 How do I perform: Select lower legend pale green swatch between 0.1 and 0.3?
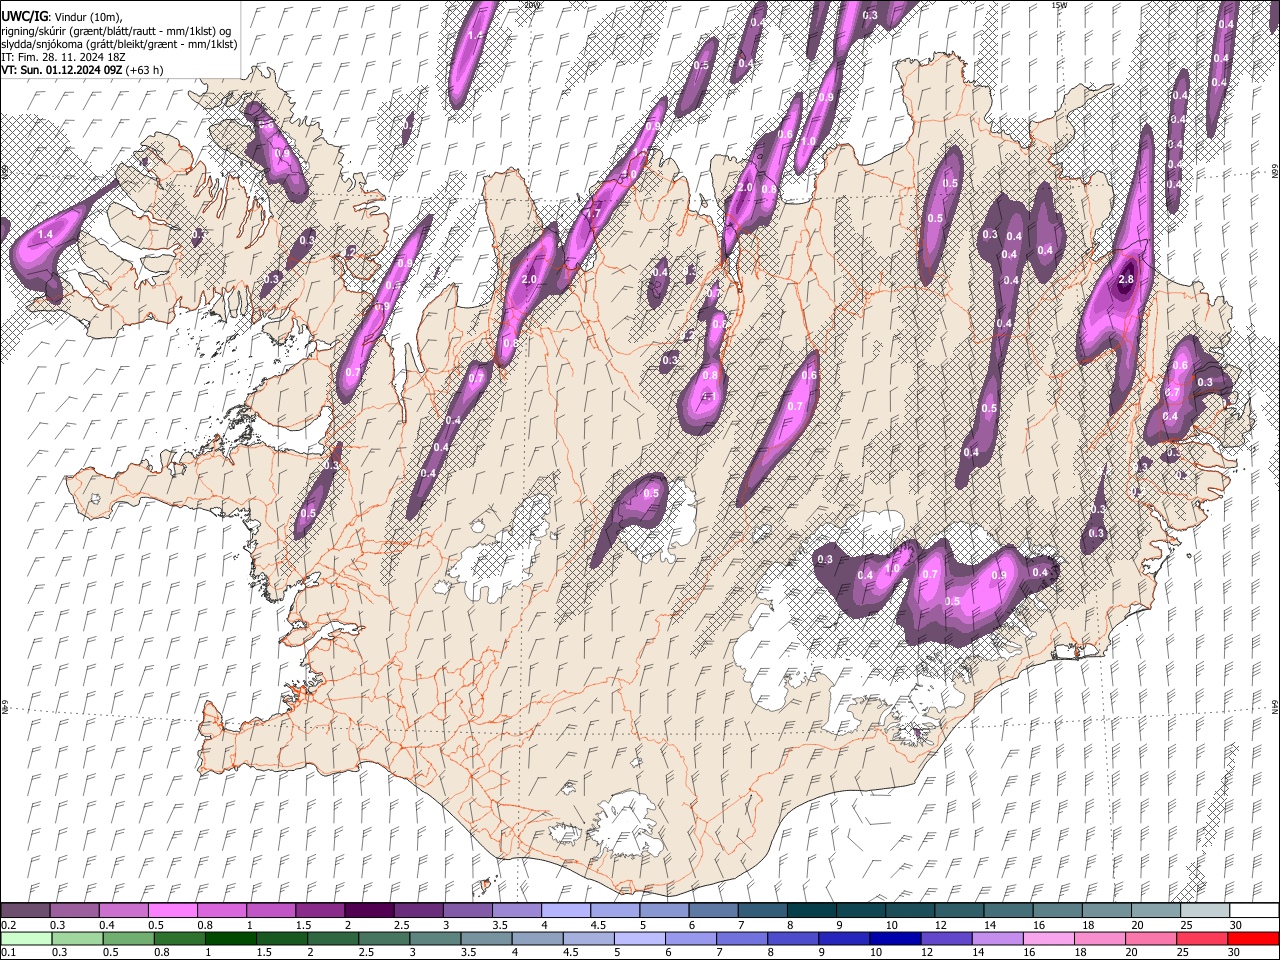click(x=26, y=939)
